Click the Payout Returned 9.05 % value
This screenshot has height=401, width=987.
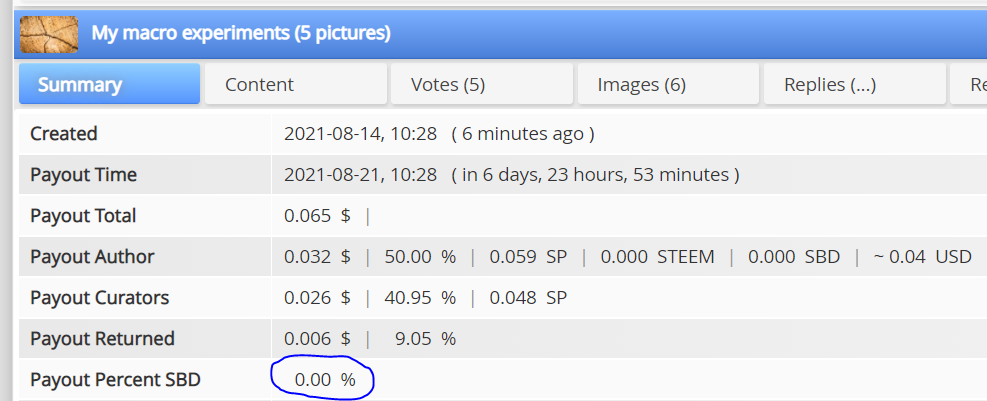pyautogui.click(x=425, y=339)
